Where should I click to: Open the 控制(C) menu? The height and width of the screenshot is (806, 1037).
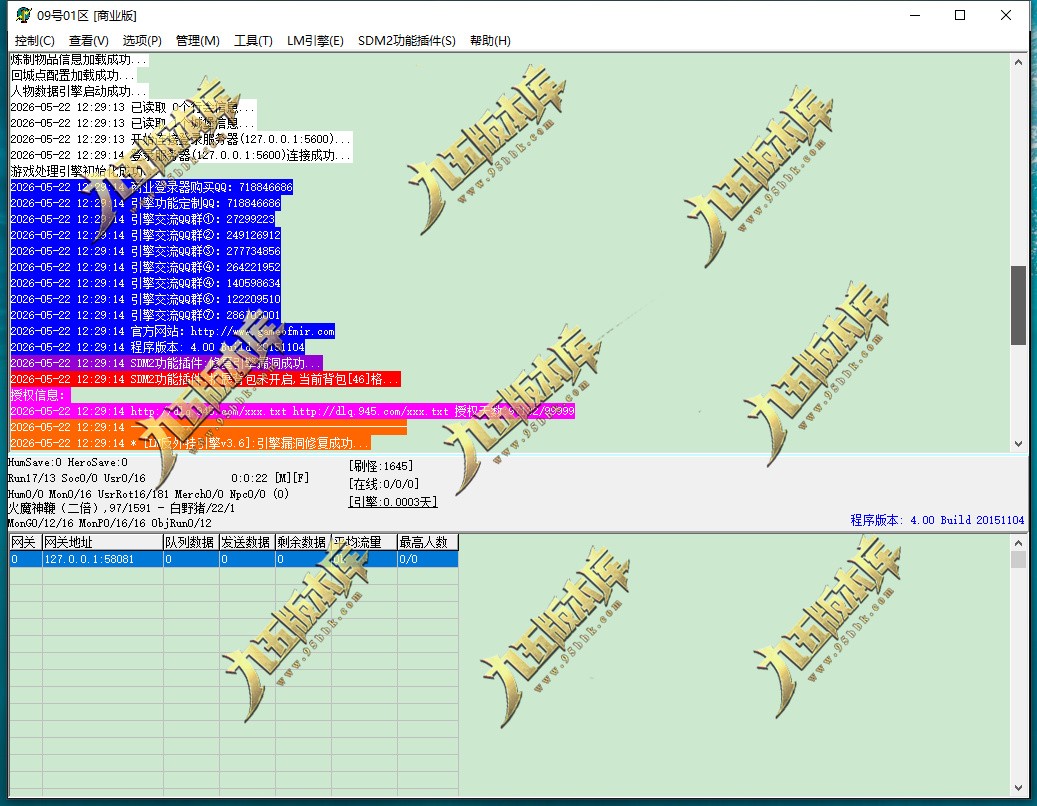click(x=34, y=41)
